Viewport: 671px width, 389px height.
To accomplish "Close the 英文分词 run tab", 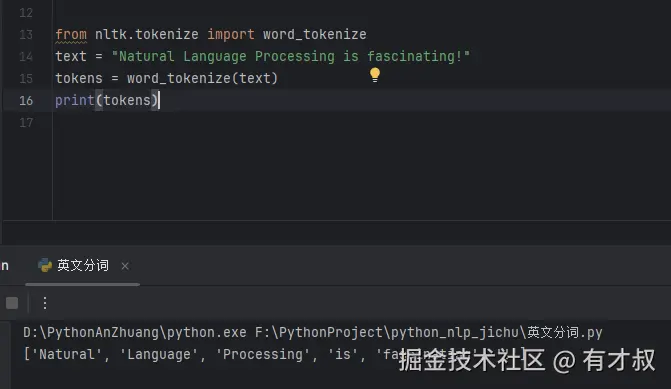I will click(x=125, y=266).
